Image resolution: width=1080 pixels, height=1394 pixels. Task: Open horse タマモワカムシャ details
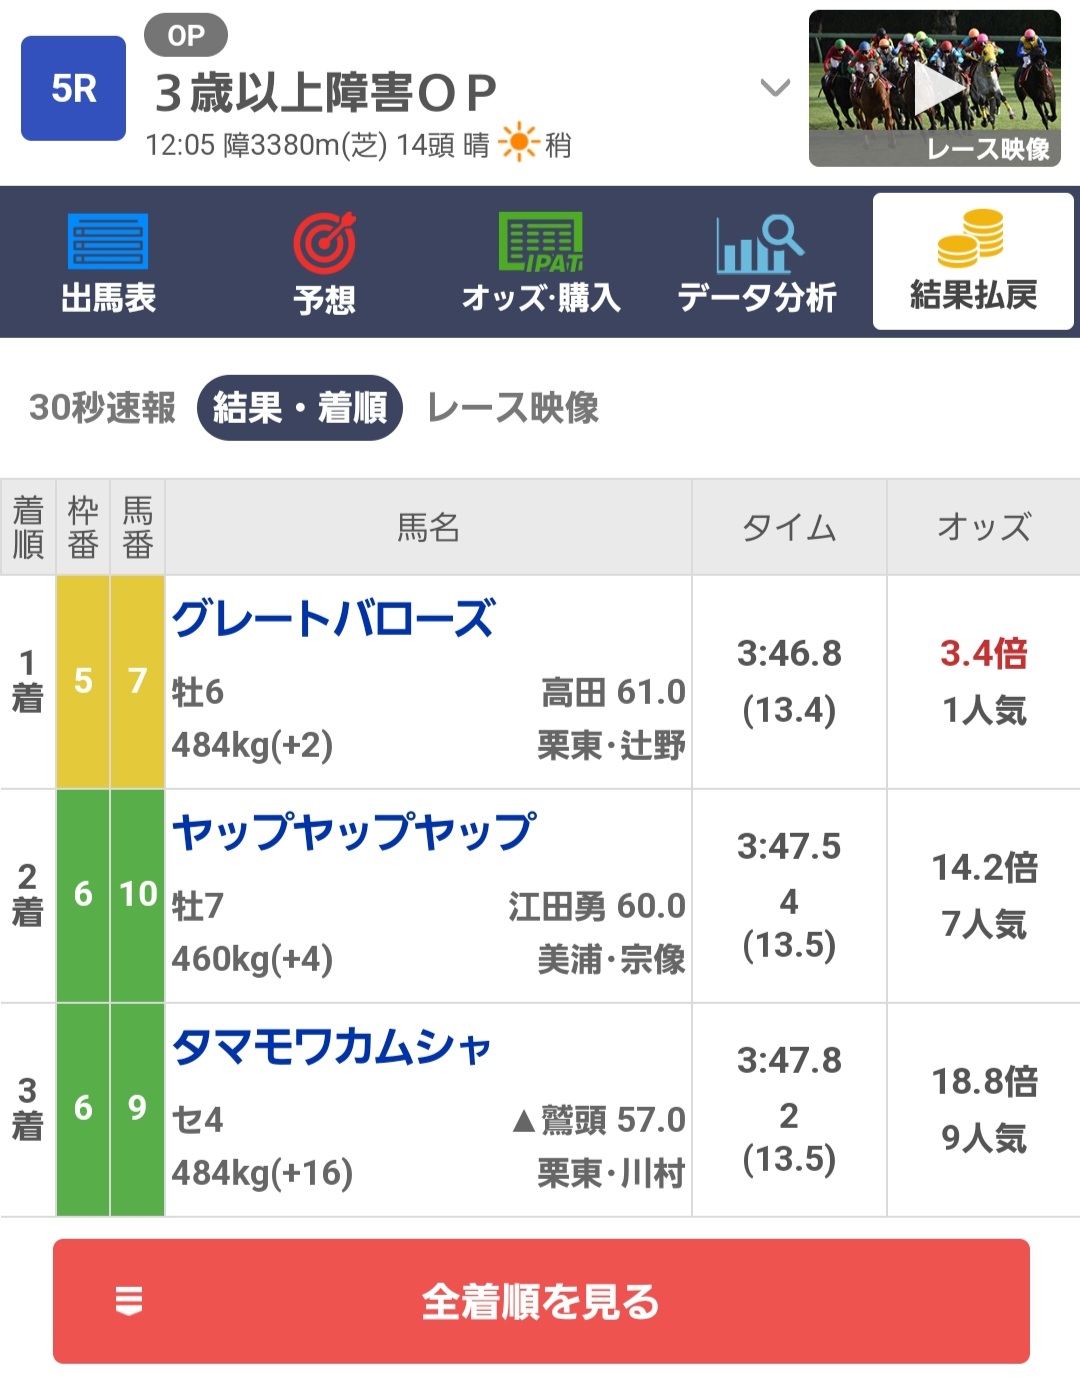click(332, 1047)
